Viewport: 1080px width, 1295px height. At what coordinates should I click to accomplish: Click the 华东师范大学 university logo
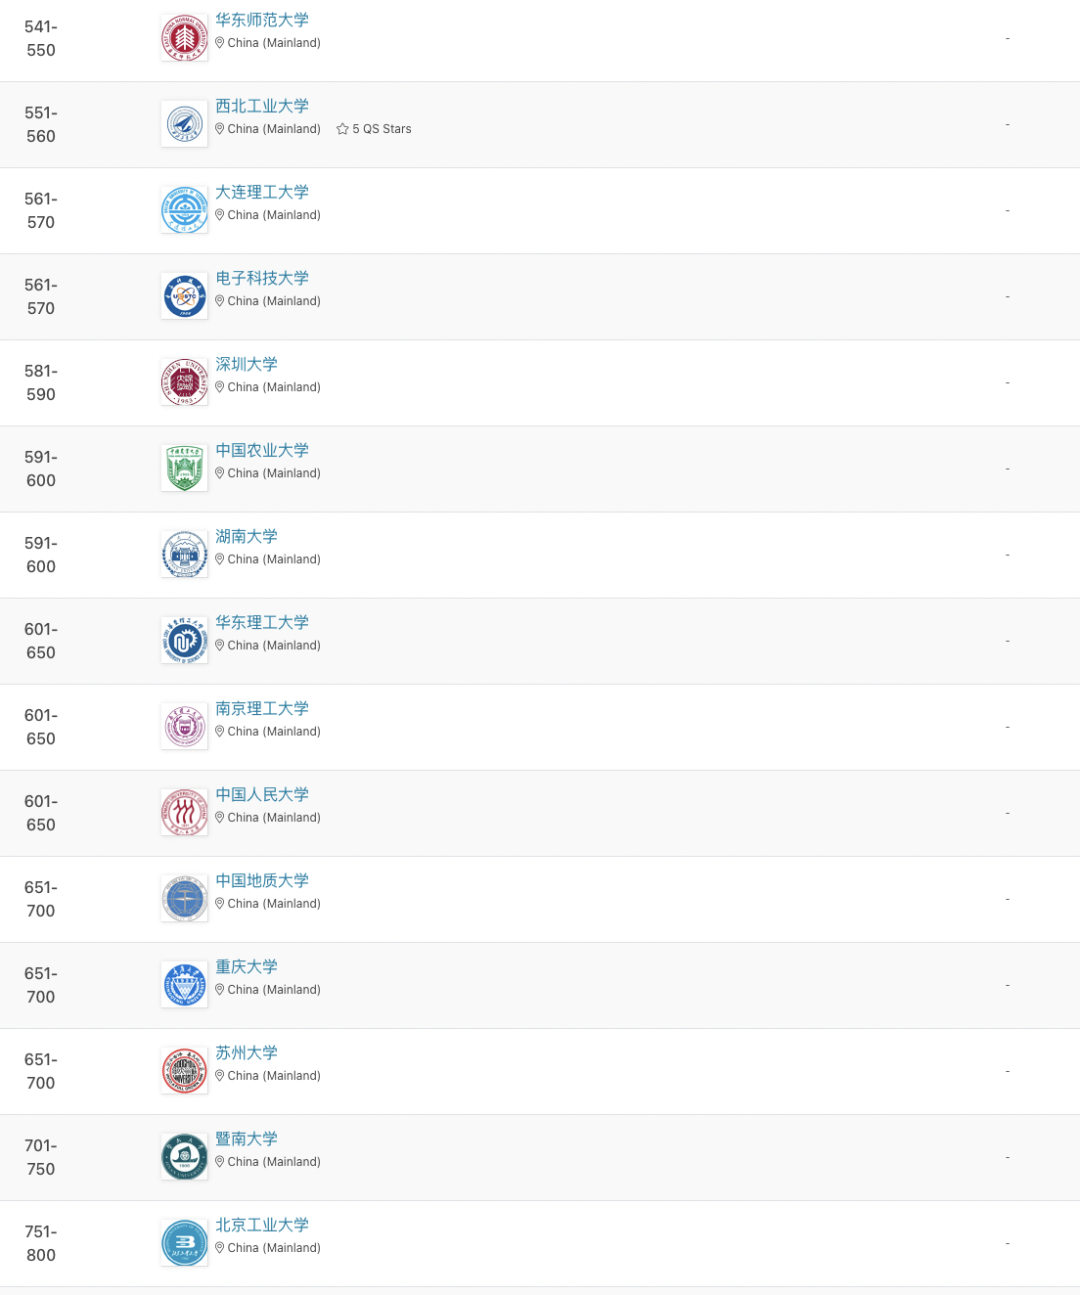184,39
